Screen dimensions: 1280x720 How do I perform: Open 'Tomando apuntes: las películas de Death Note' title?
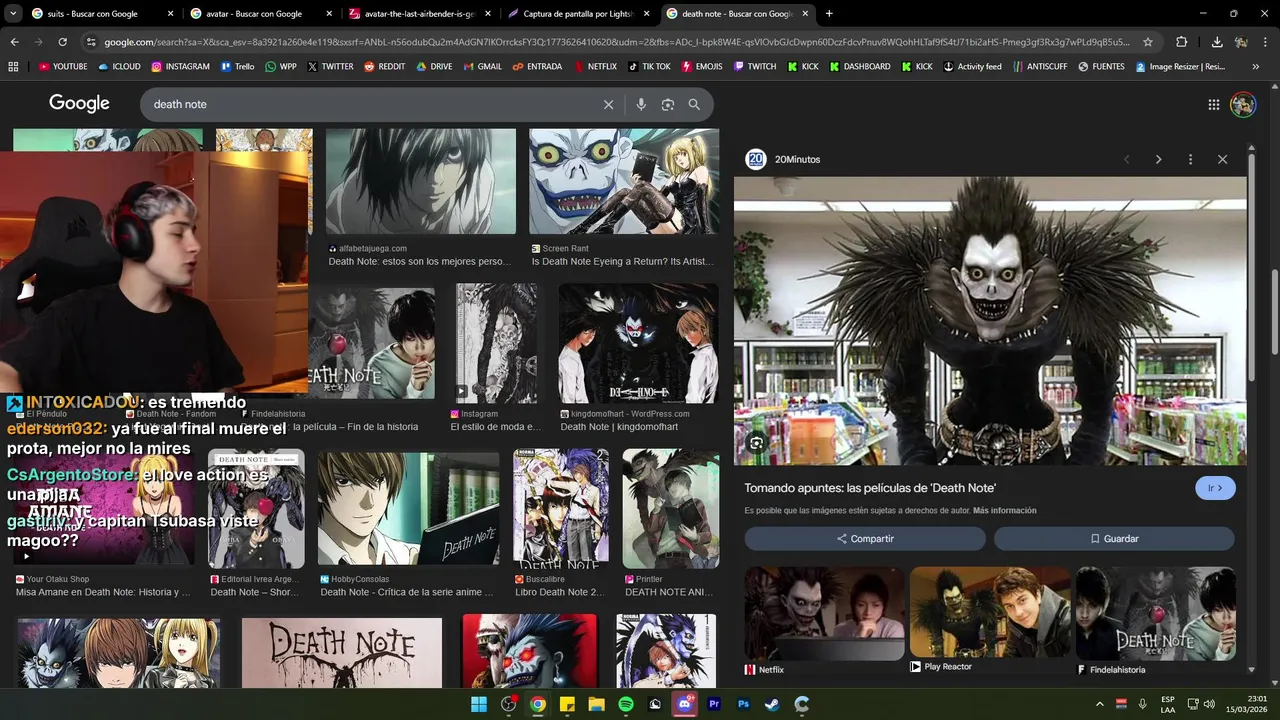[870, 488]
